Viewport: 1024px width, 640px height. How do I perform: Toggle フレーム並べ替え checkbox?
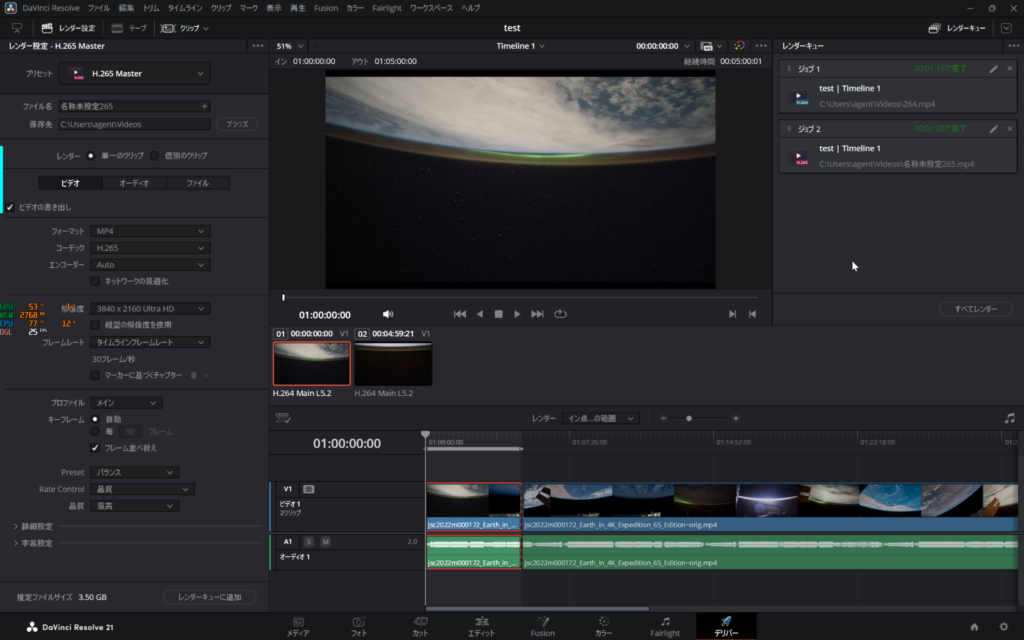[95, 448]
